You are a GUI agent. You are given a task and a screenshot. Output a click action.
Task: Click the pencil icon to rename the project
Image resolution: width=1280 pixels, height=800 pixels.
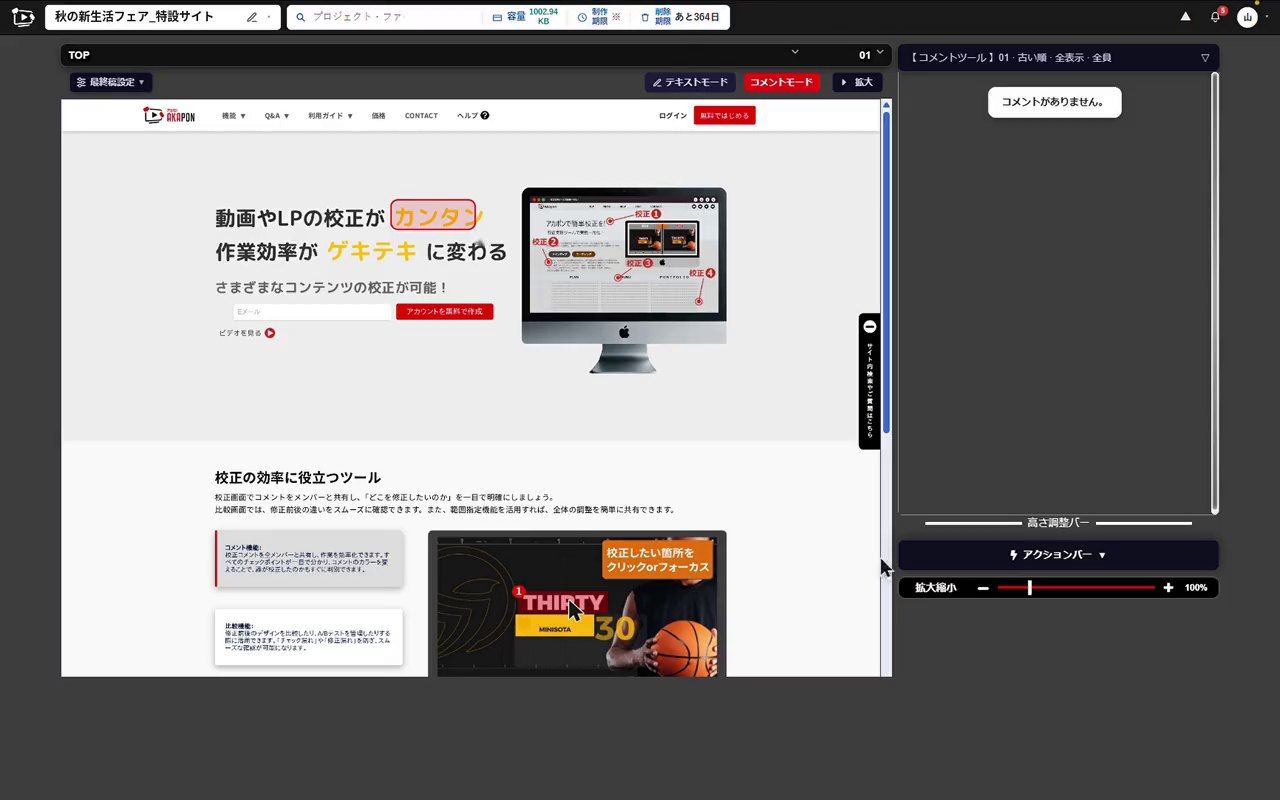252,17
